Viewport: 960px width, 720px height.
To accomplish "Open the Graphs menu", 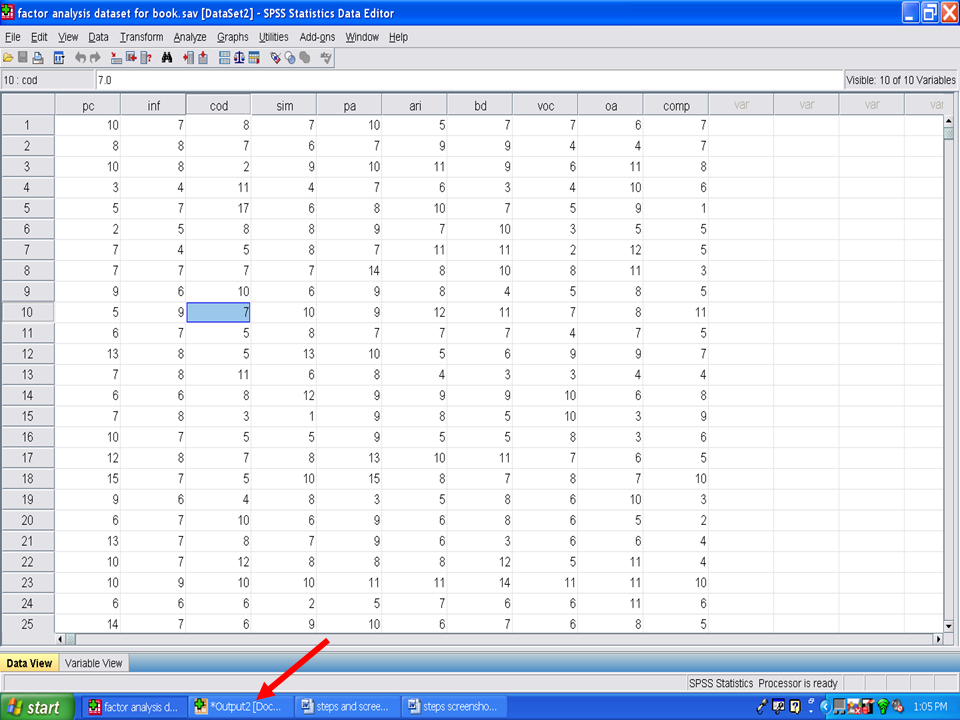I will [232, 37].
